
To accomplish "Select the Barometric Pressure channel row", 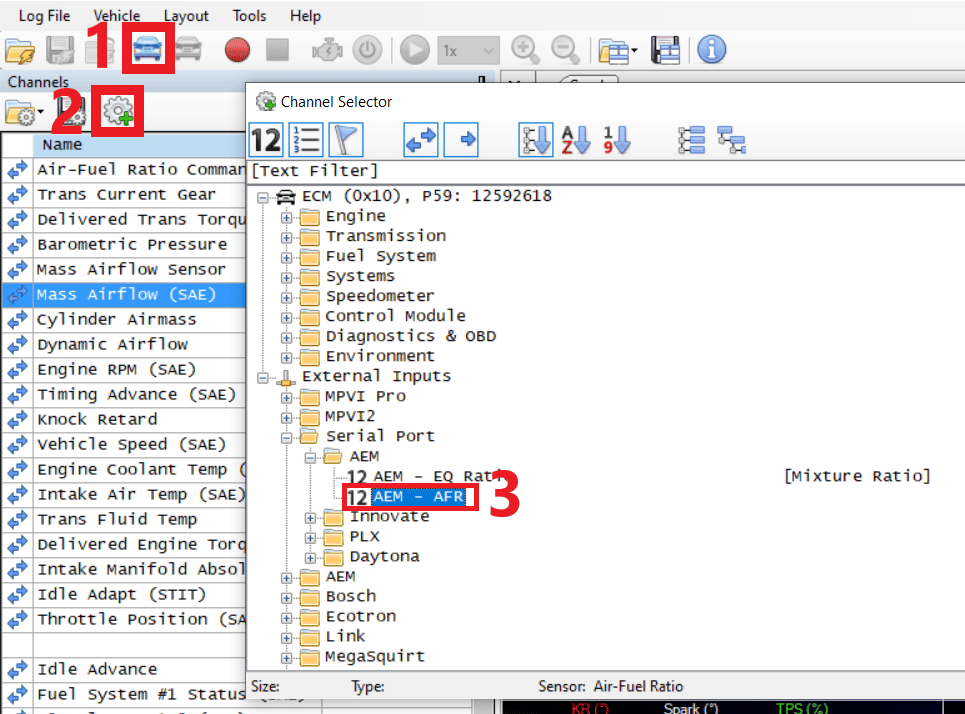I will (124, 245).
